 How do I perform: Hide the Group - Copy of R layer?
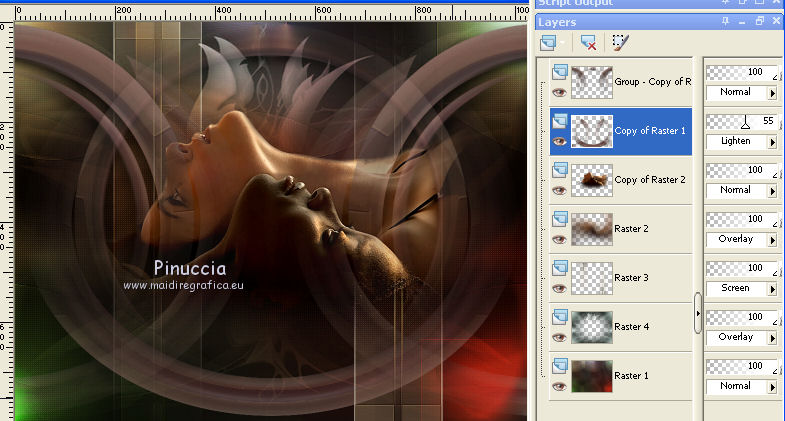point(559,92)
